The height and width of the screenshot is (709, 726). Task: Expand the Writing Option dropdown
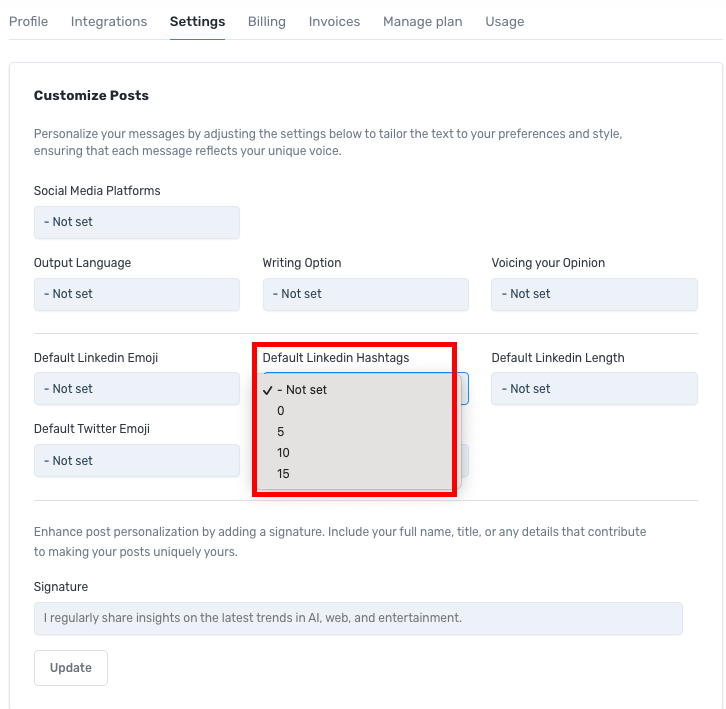365,294
